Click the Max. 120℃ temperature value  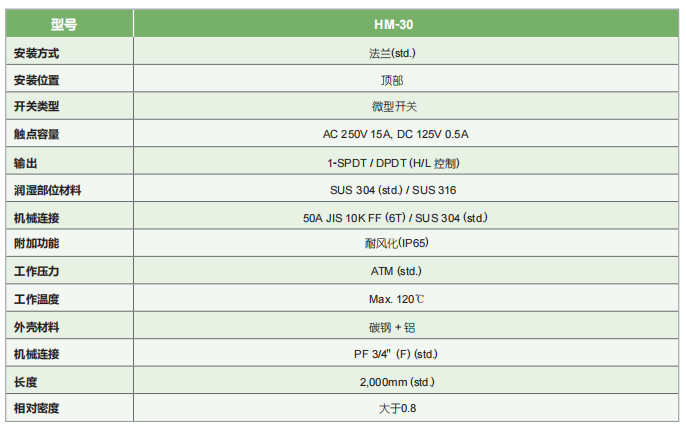397,299
